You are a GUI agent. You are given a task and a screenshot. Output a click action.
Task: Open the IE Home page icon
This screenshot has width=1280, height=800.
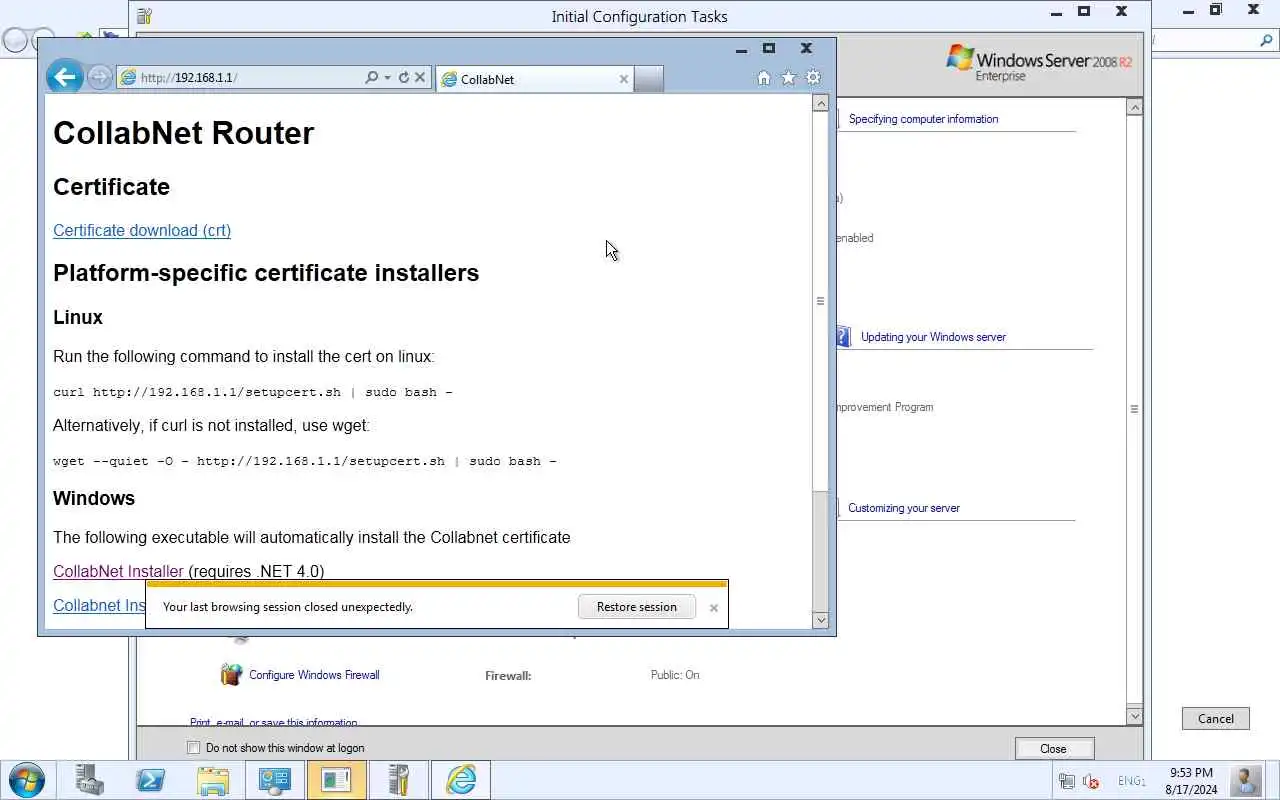(764, 77)
